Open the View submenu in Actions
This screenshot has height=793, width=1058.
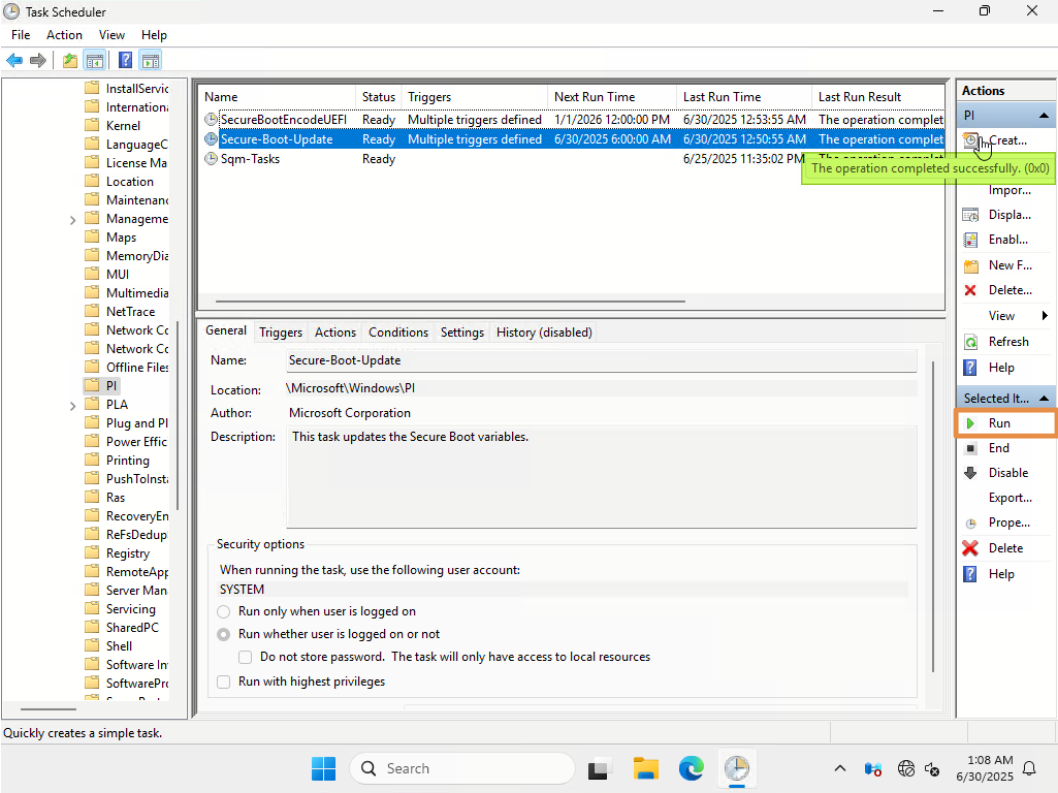click(1003, 314)
